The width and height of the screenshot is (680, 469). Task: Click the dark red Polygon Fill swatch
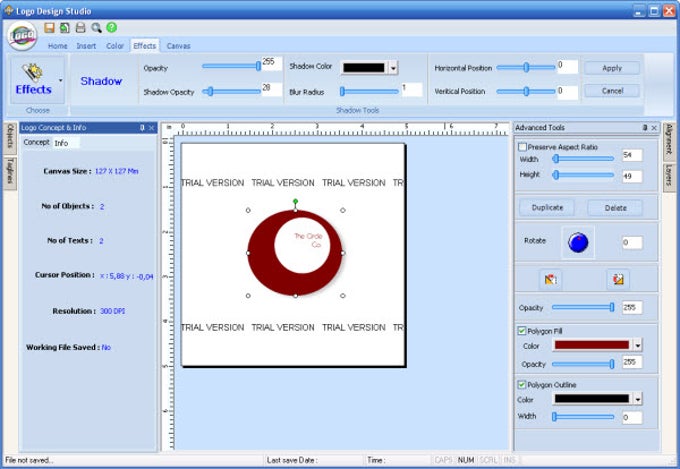(x=592, y=345)
